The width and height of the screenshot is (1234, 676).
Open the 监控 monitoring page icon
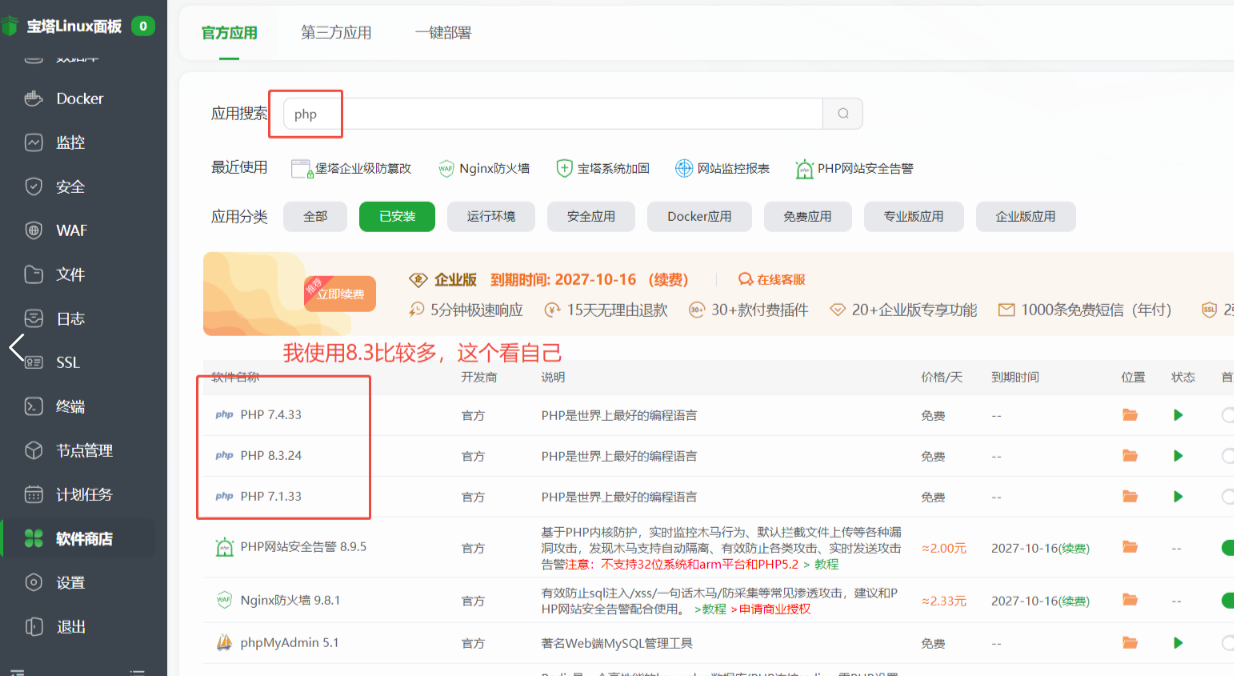click(34, 142)
